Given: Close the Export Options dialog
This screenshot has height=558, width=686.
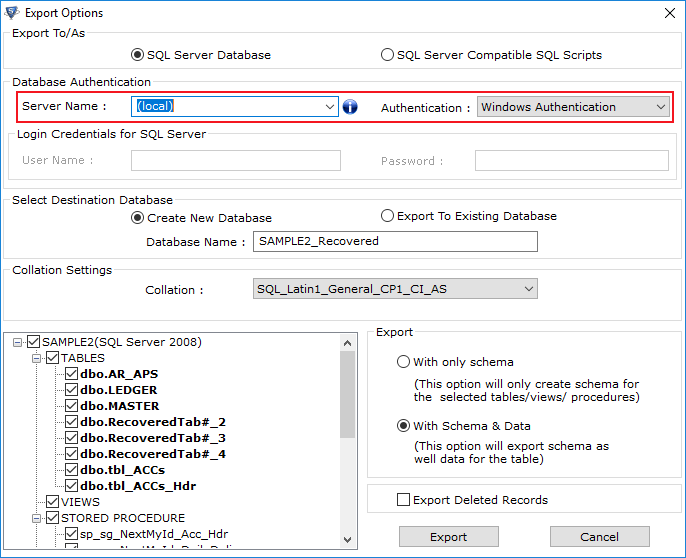Looking at the screenshot, I should 669,13.
